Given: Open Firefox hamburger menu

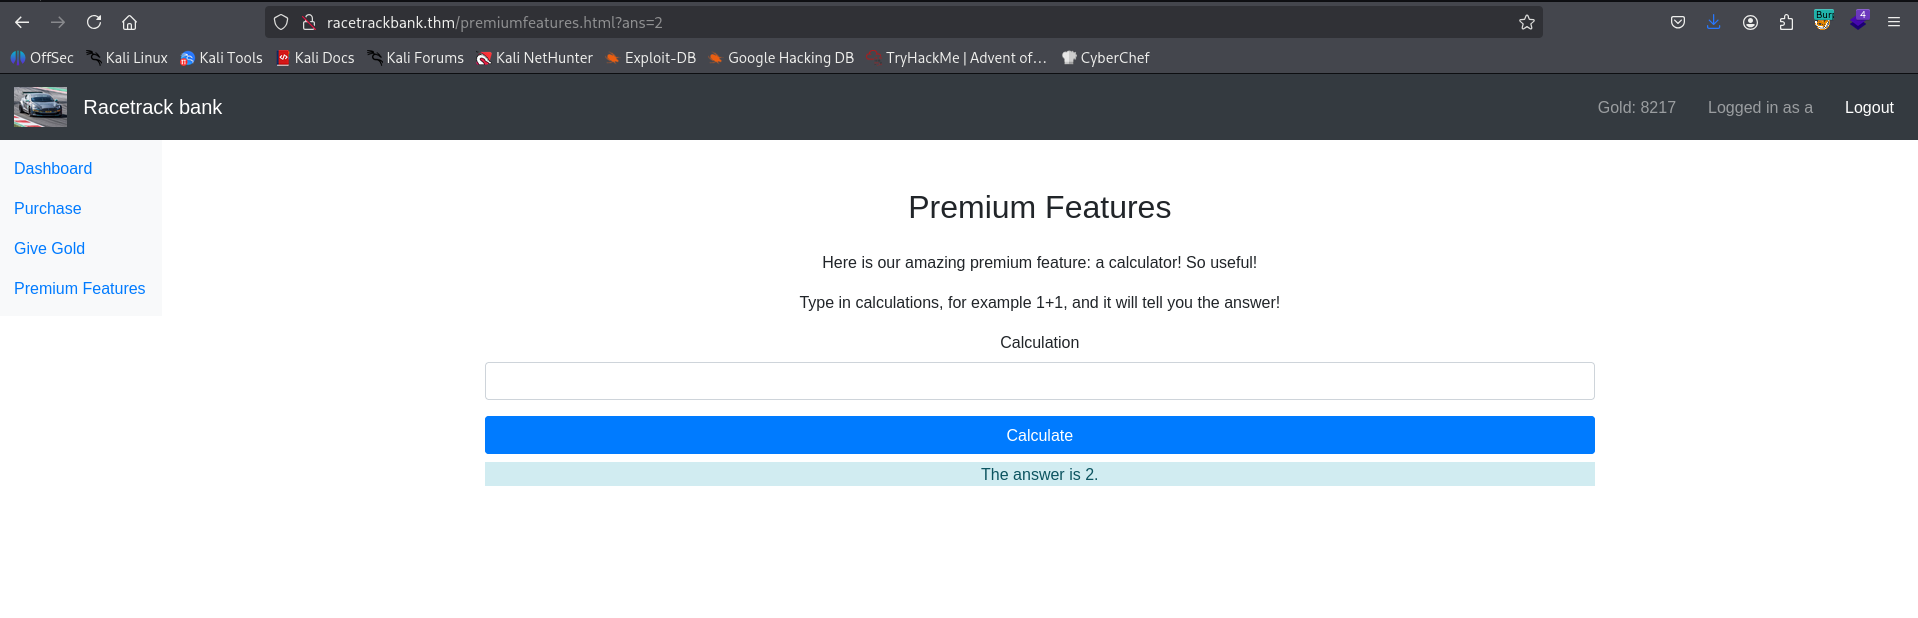Looking at the screenshot, I should click(1894, 22).
